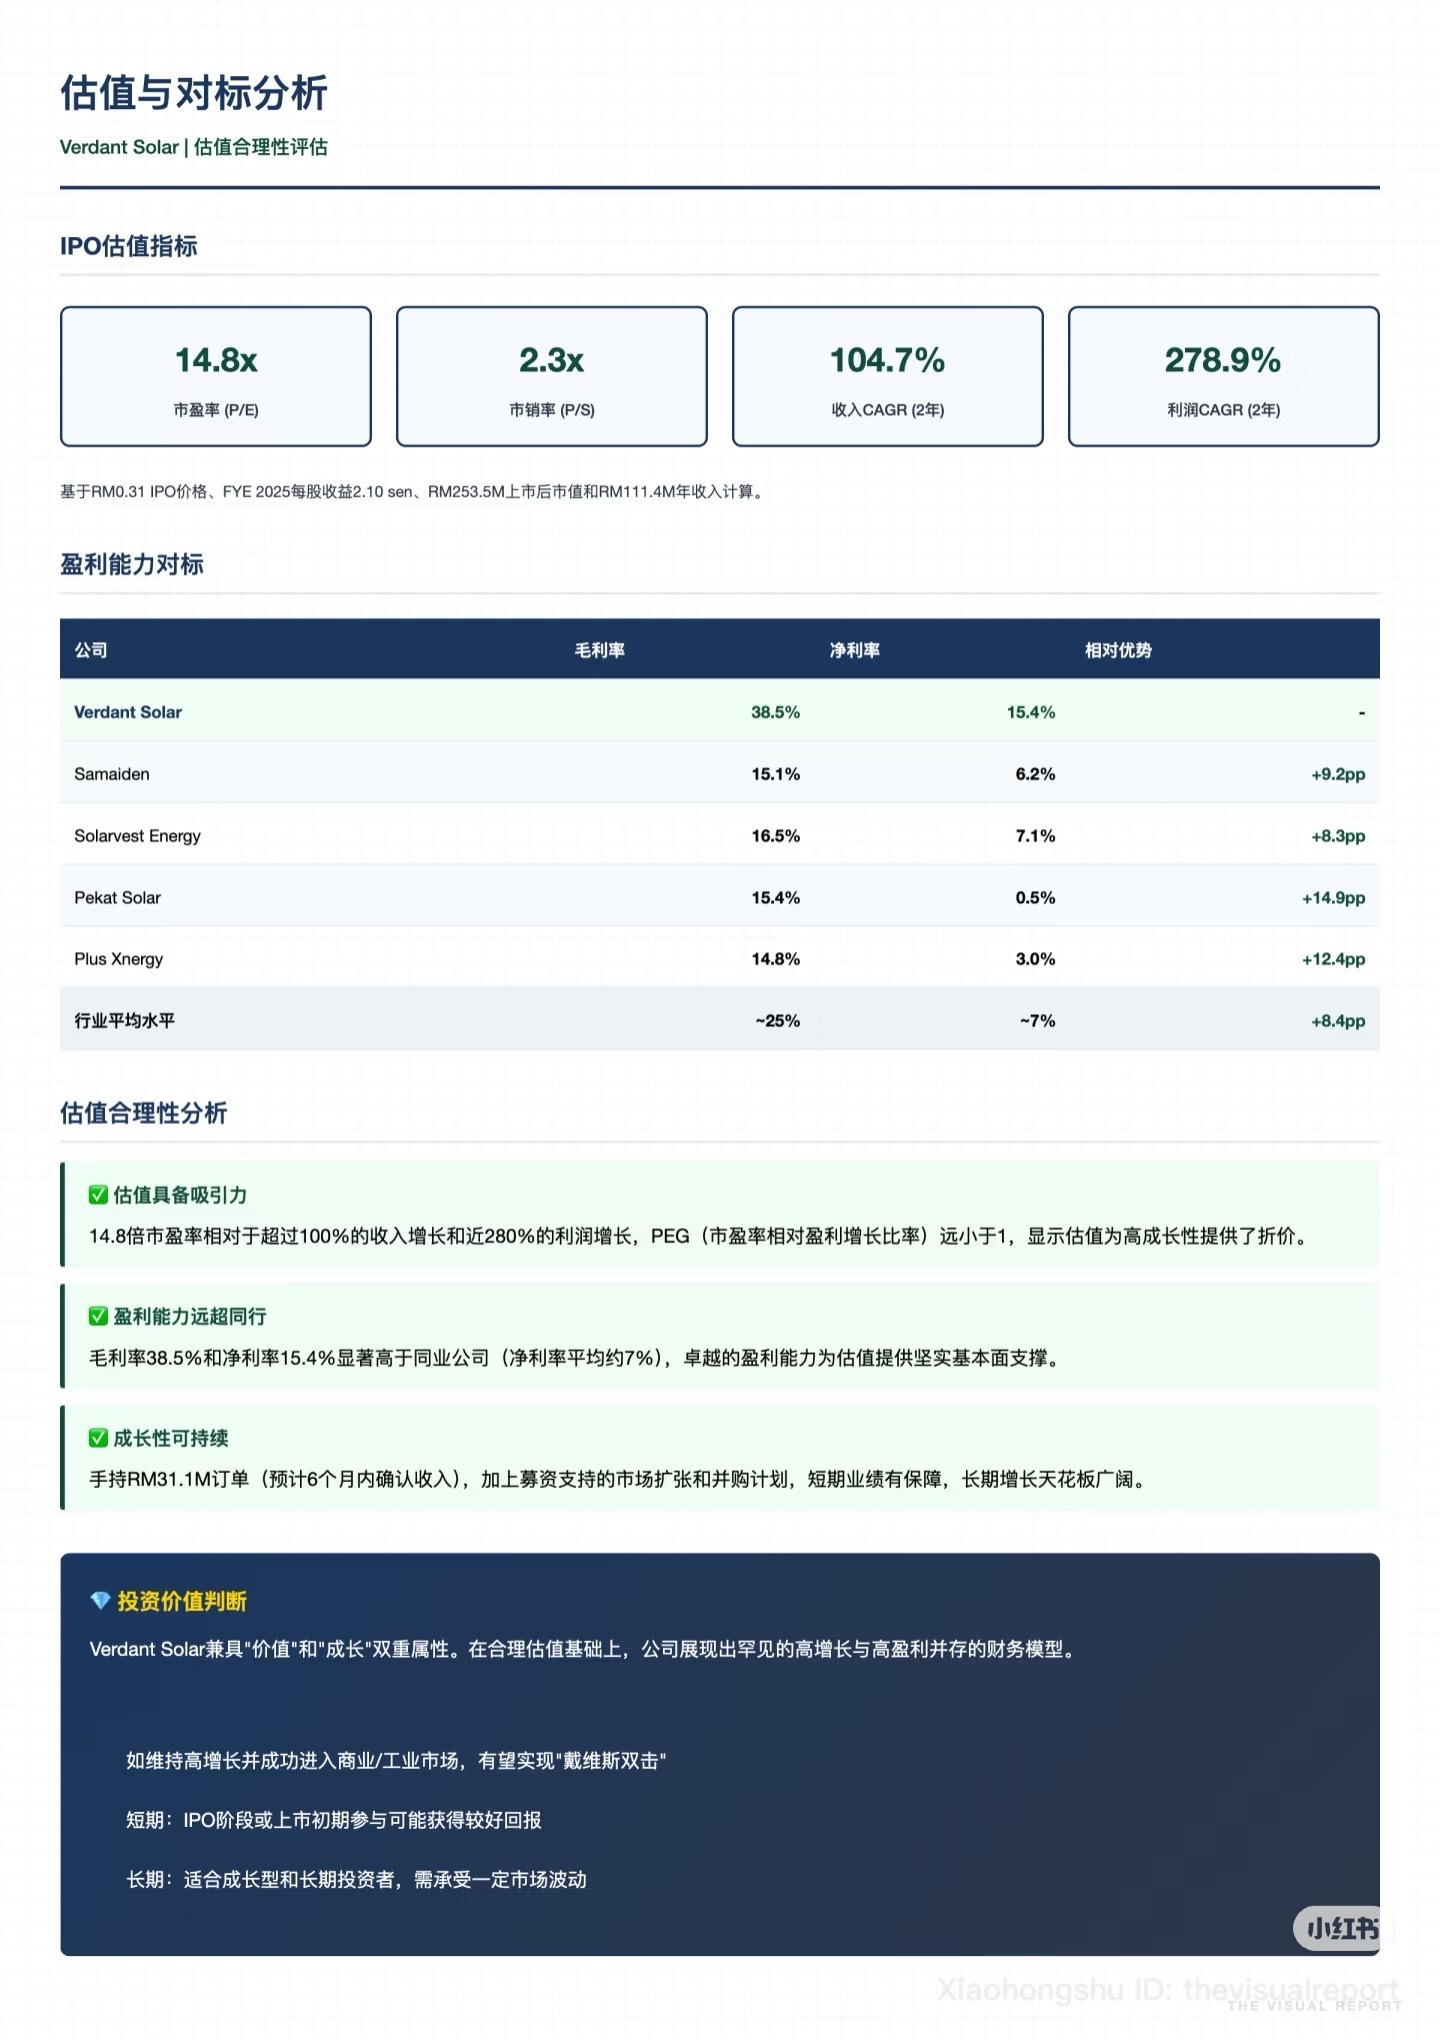Click the 成长性可持续 heading
Screen dimensions: 1440x2040
171,1438
